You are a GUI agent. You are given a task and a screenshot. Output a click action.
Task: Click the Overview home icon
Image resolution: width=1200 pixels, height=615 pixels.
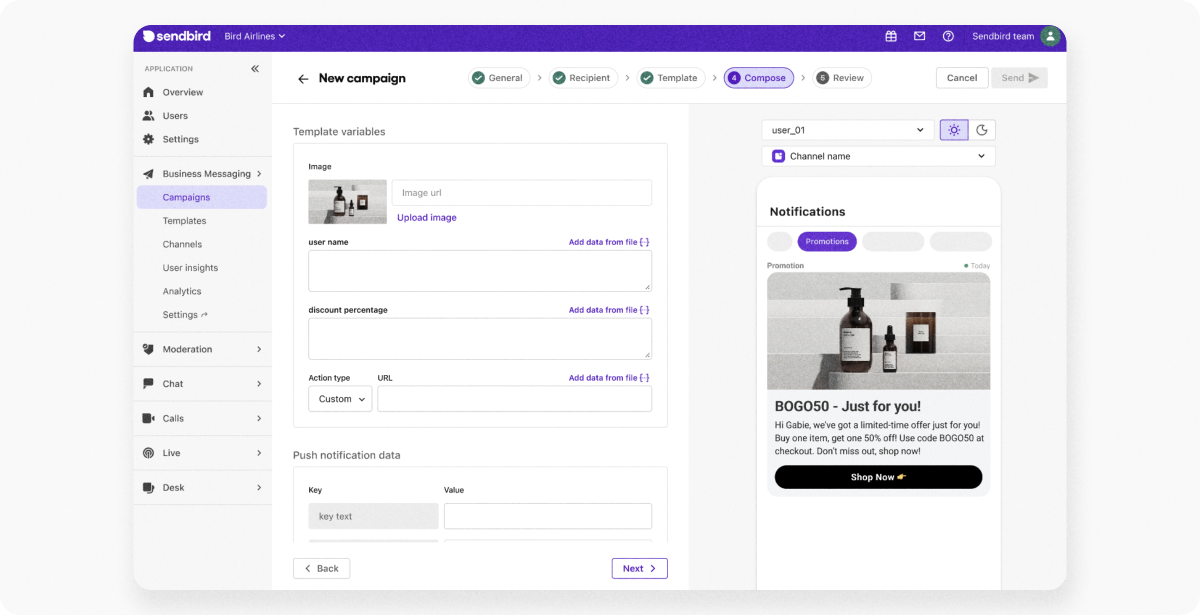149,92
